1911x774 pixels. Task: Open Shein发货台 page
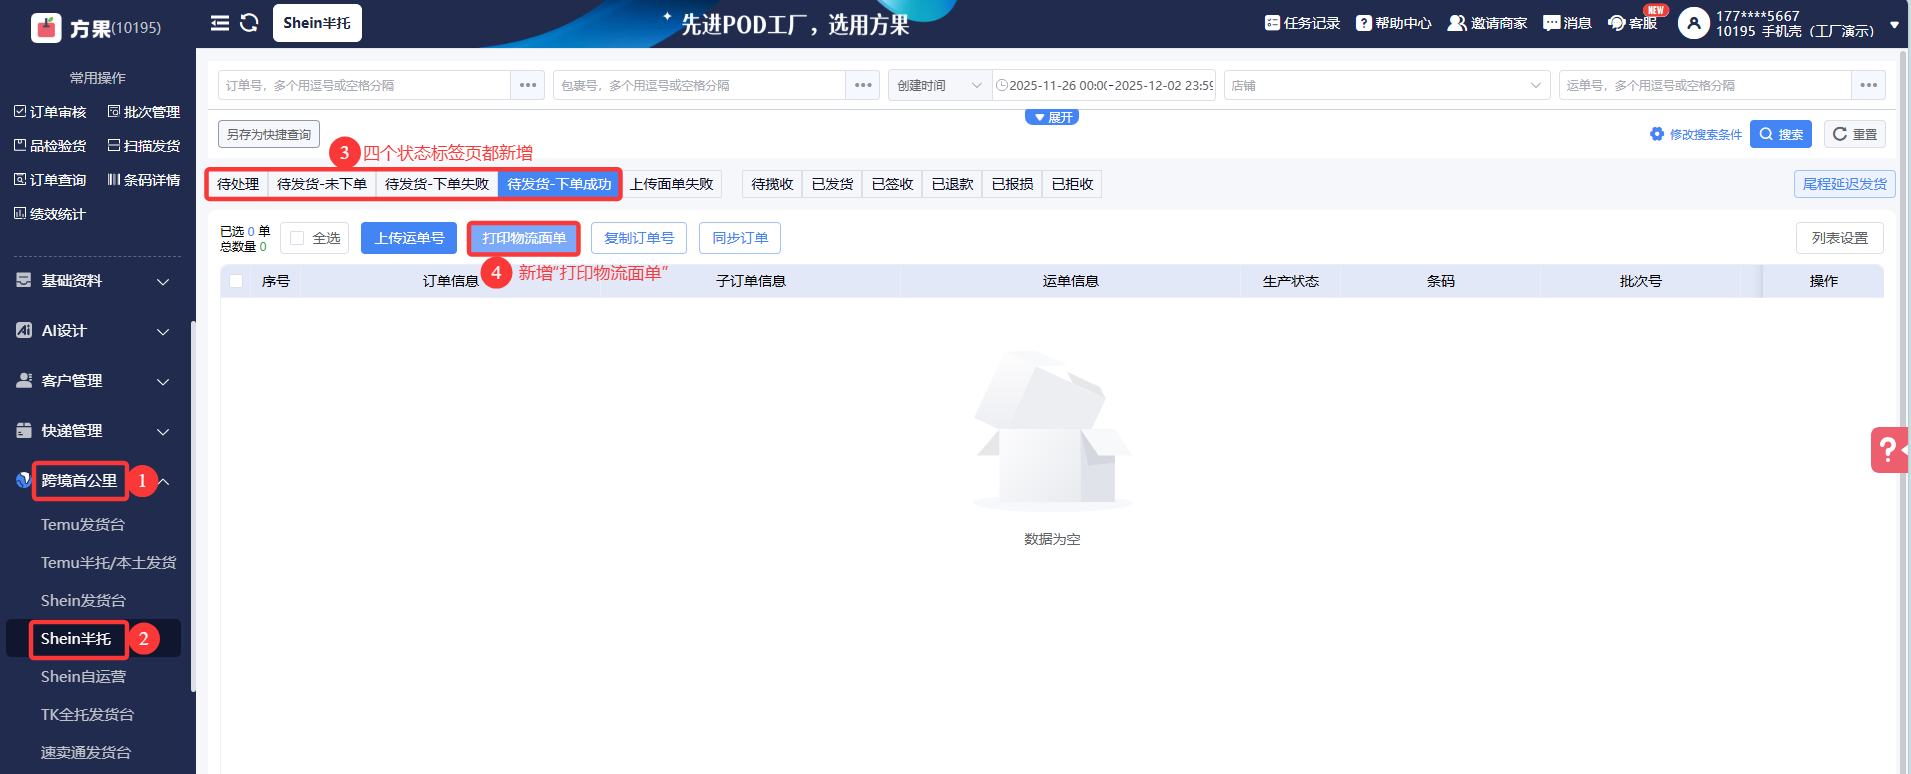click(x=83, y=601)
